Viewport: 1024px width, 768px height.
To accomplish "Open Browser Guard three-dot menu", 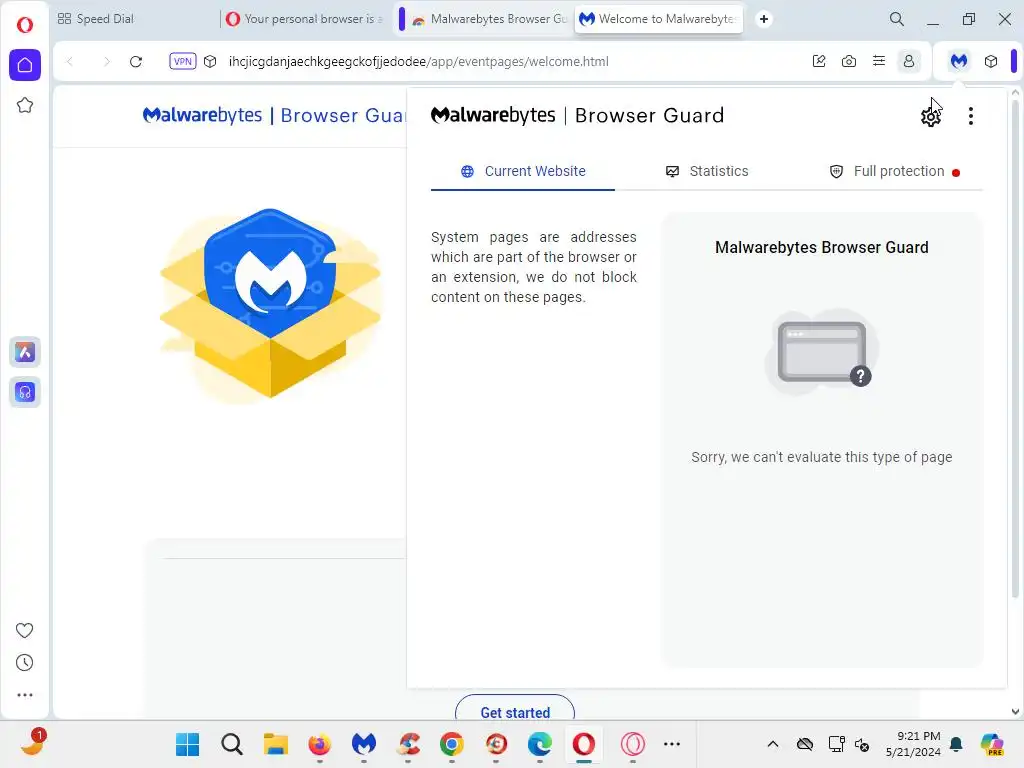I will coord(971,116).
